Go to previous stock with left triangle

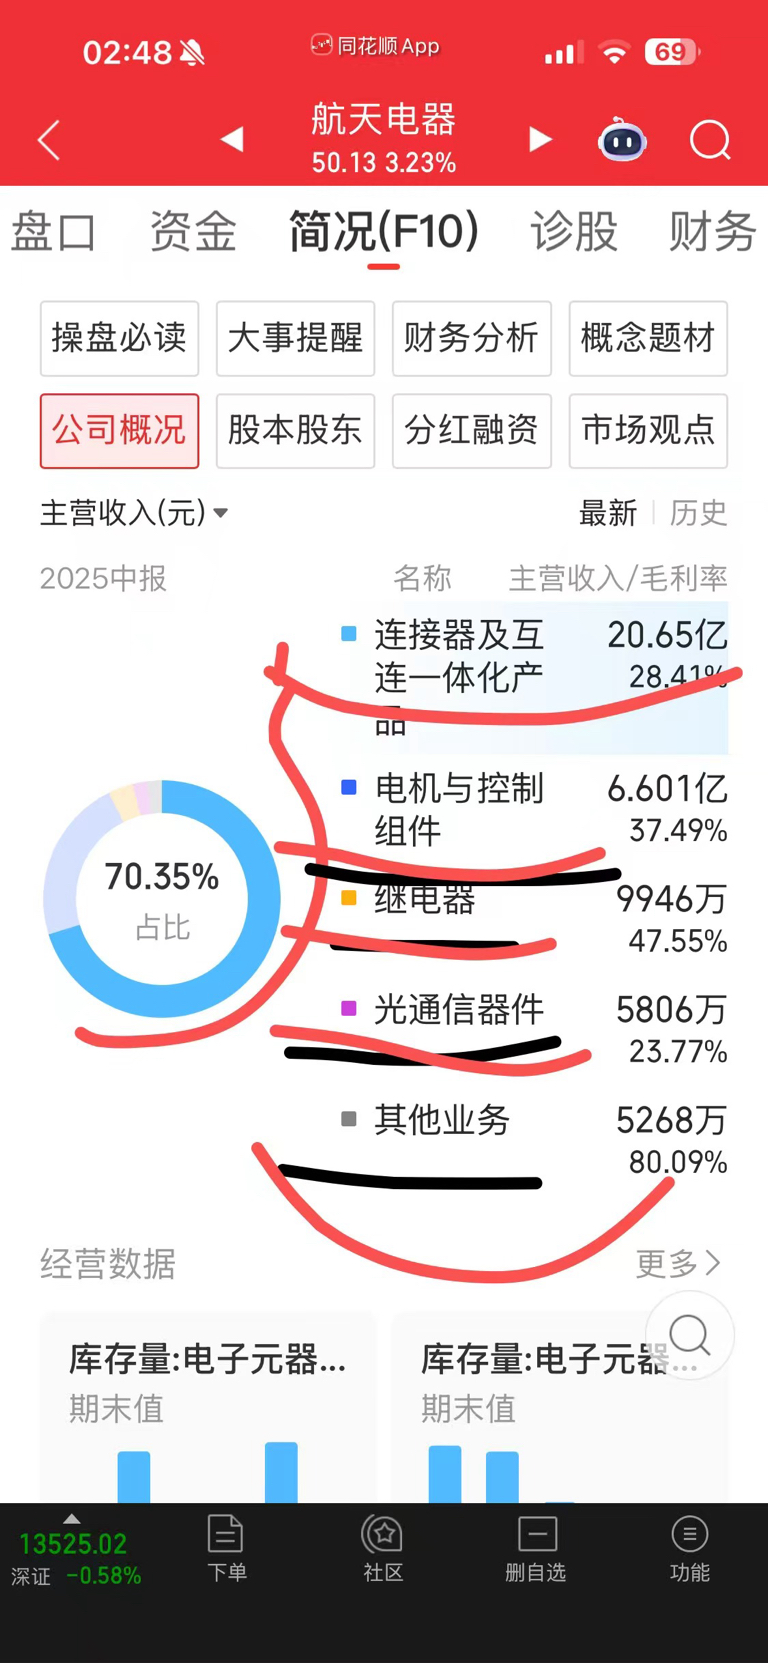[x=232, y=139]
